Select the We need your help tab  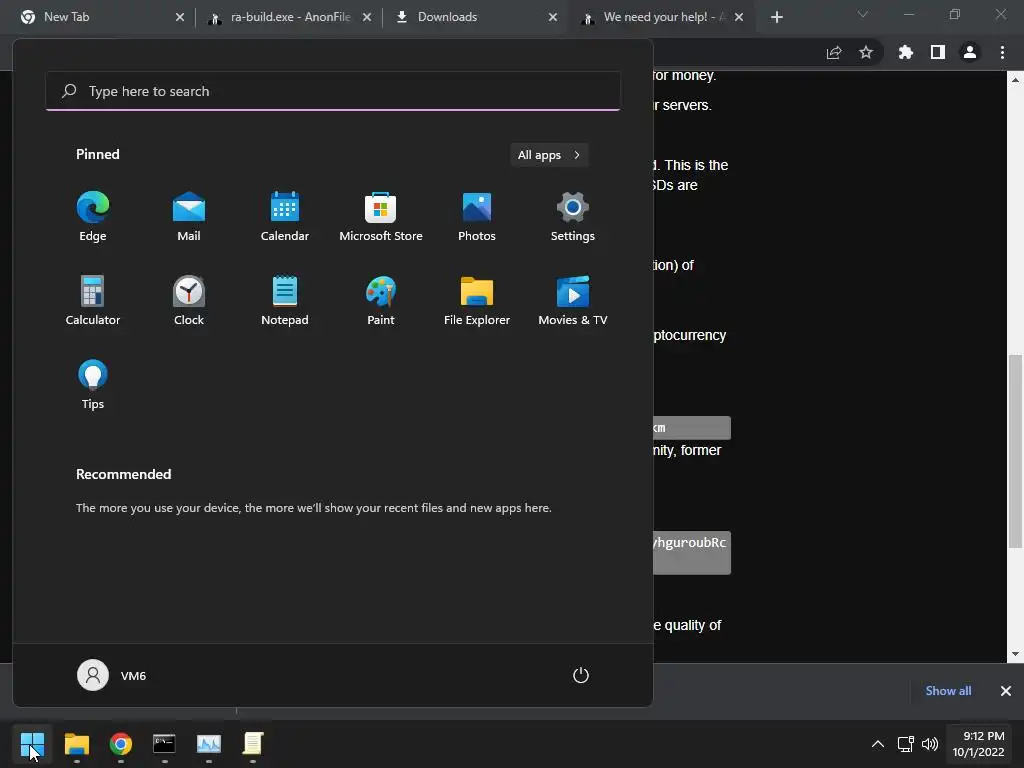(x=663, y=17)
